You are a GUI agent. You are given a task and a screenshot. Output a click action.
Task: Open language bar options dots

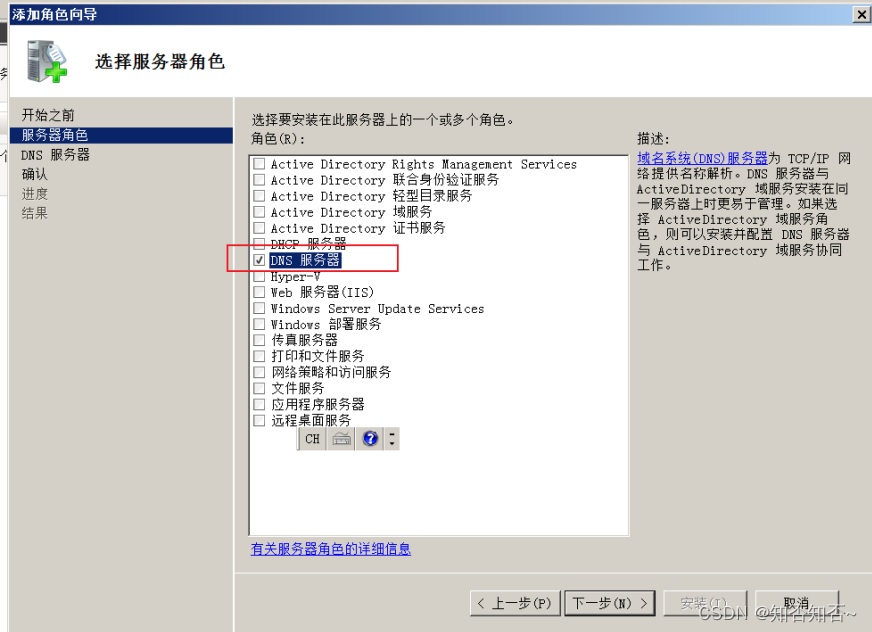[x=392, y=439]
